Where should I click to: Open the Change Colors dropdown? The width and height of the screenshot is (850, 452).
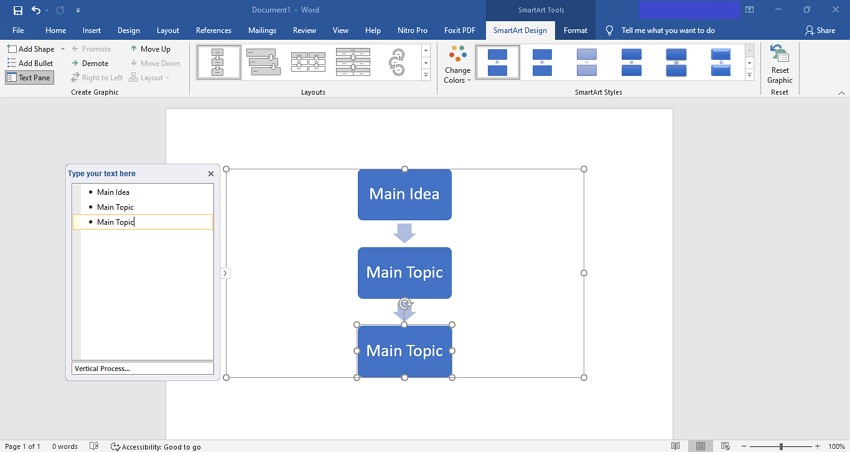(x=458, y=65)
